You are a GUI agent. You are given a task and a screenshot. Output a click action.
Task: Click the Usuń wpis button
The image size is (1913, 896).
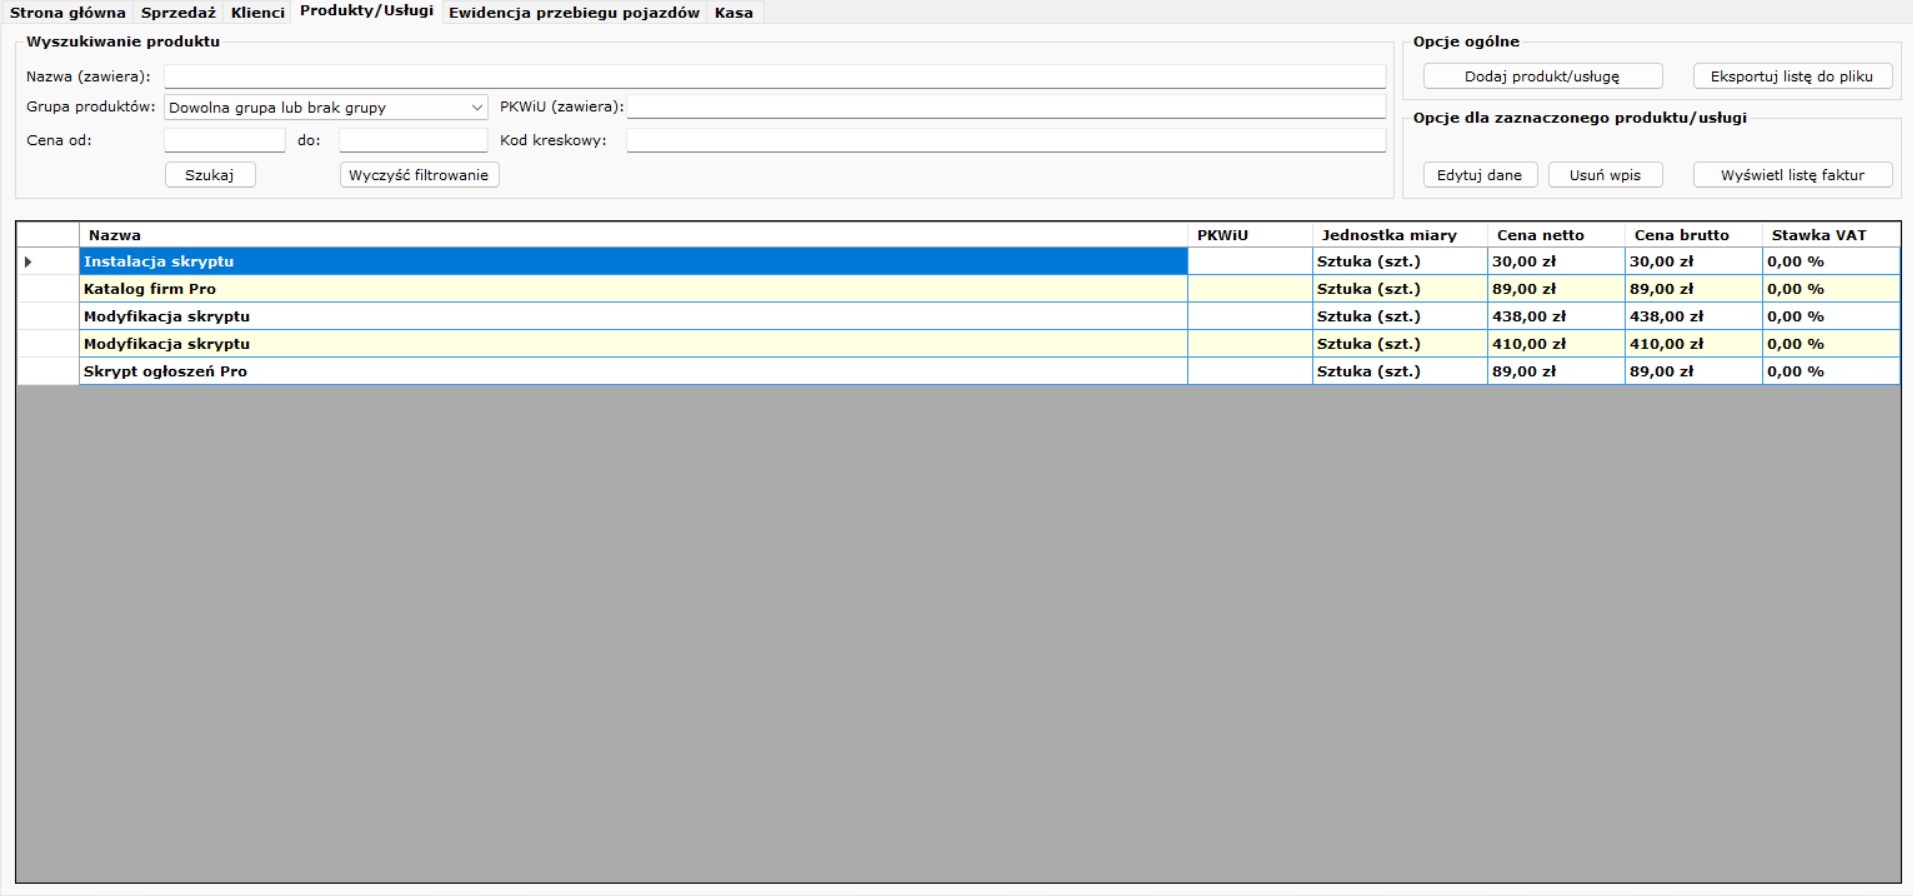pos(1604,175)
